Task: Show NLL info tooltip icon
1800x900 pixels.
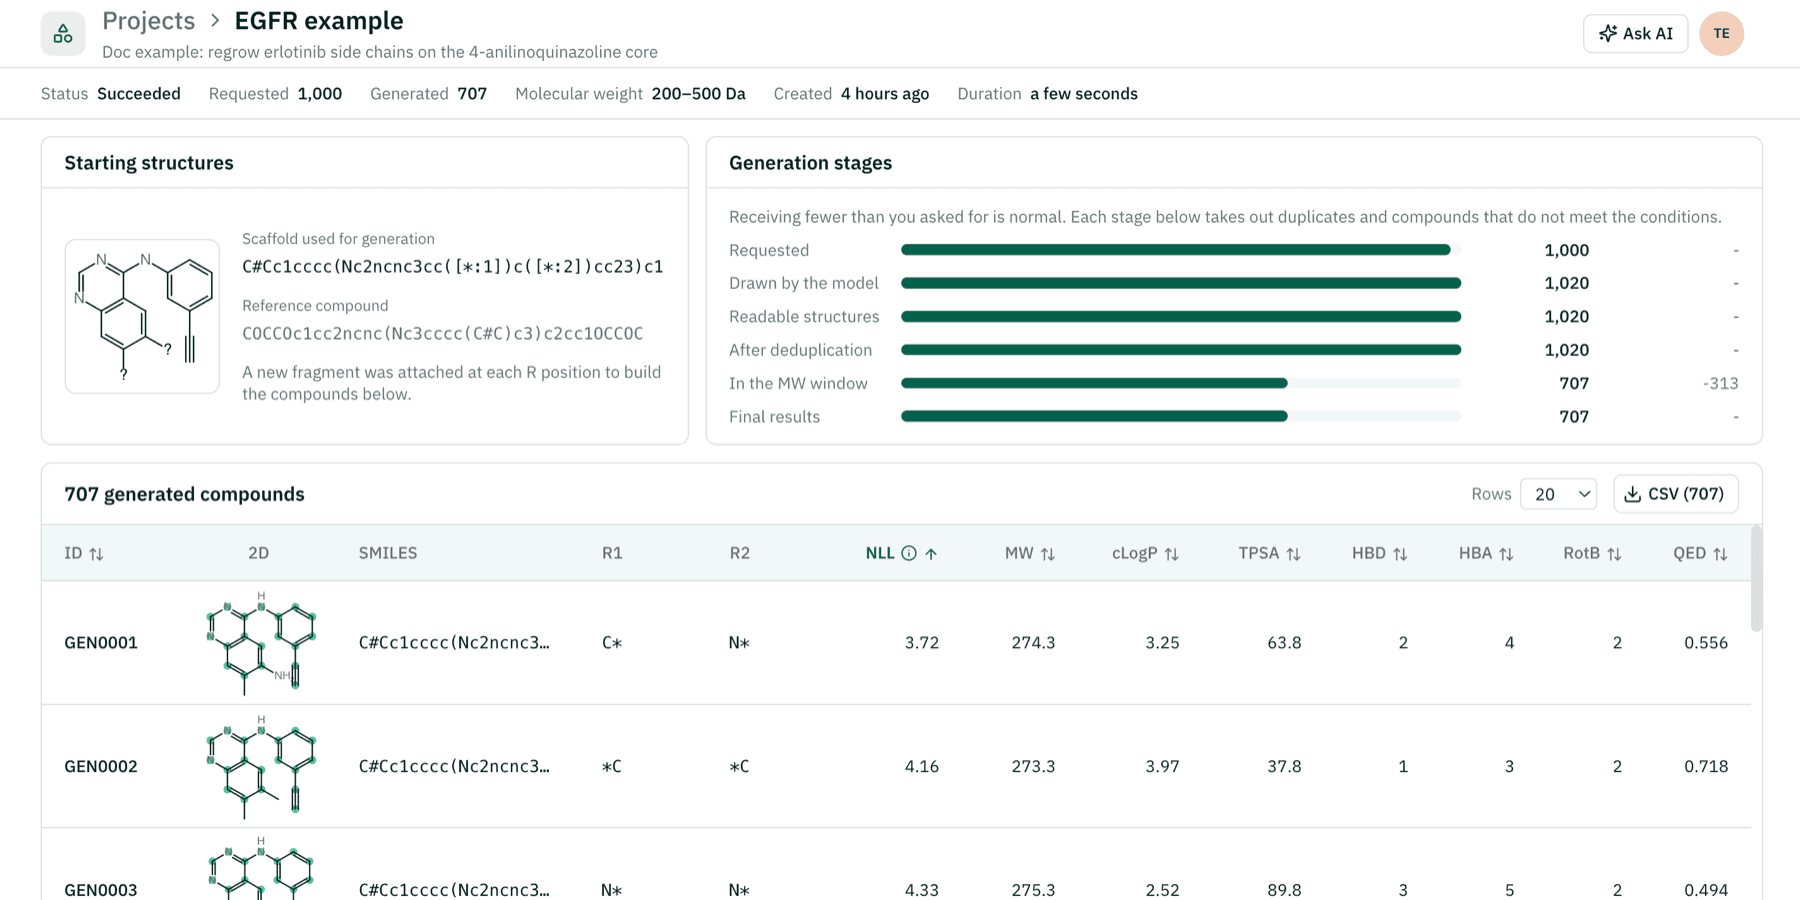Action: 909,553
